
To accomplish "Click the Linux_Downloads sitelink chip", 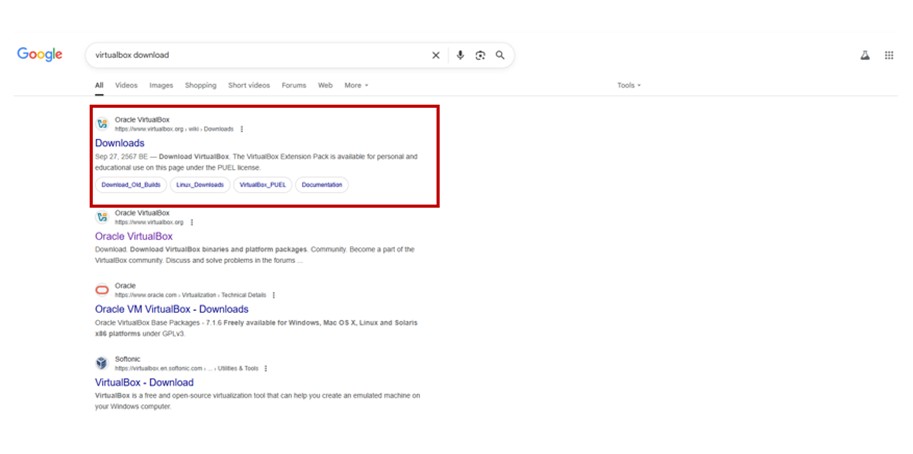I will (199, 185).
